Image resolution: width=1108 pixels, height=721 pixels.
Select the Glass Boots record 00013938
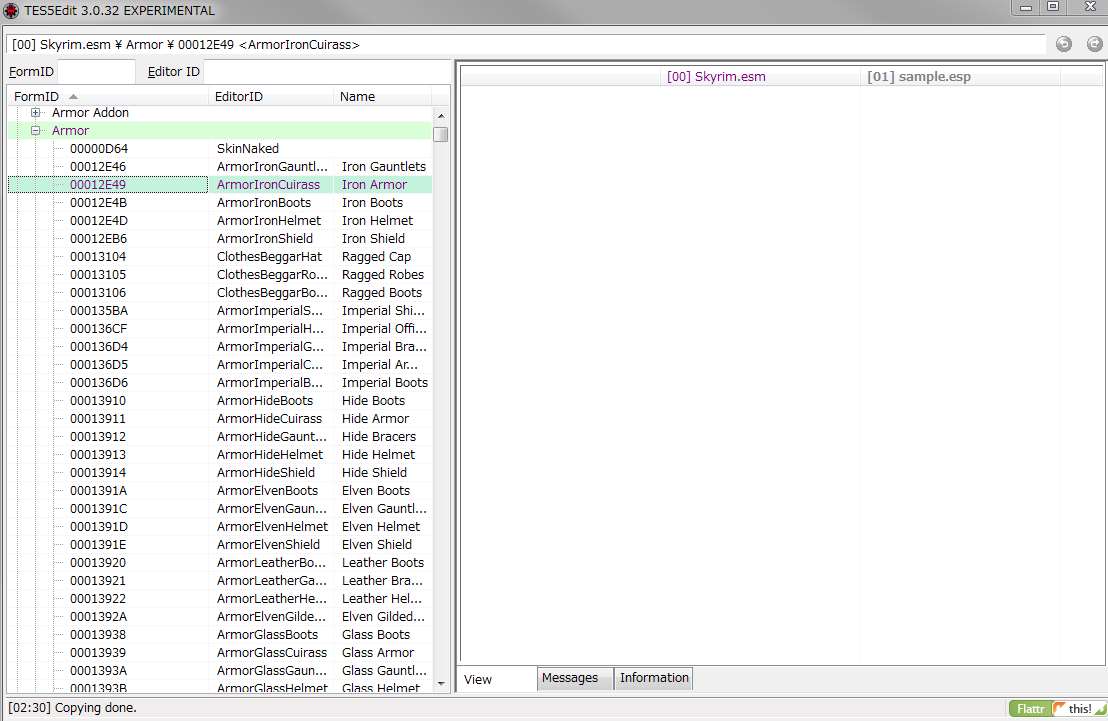click(220, 635)
